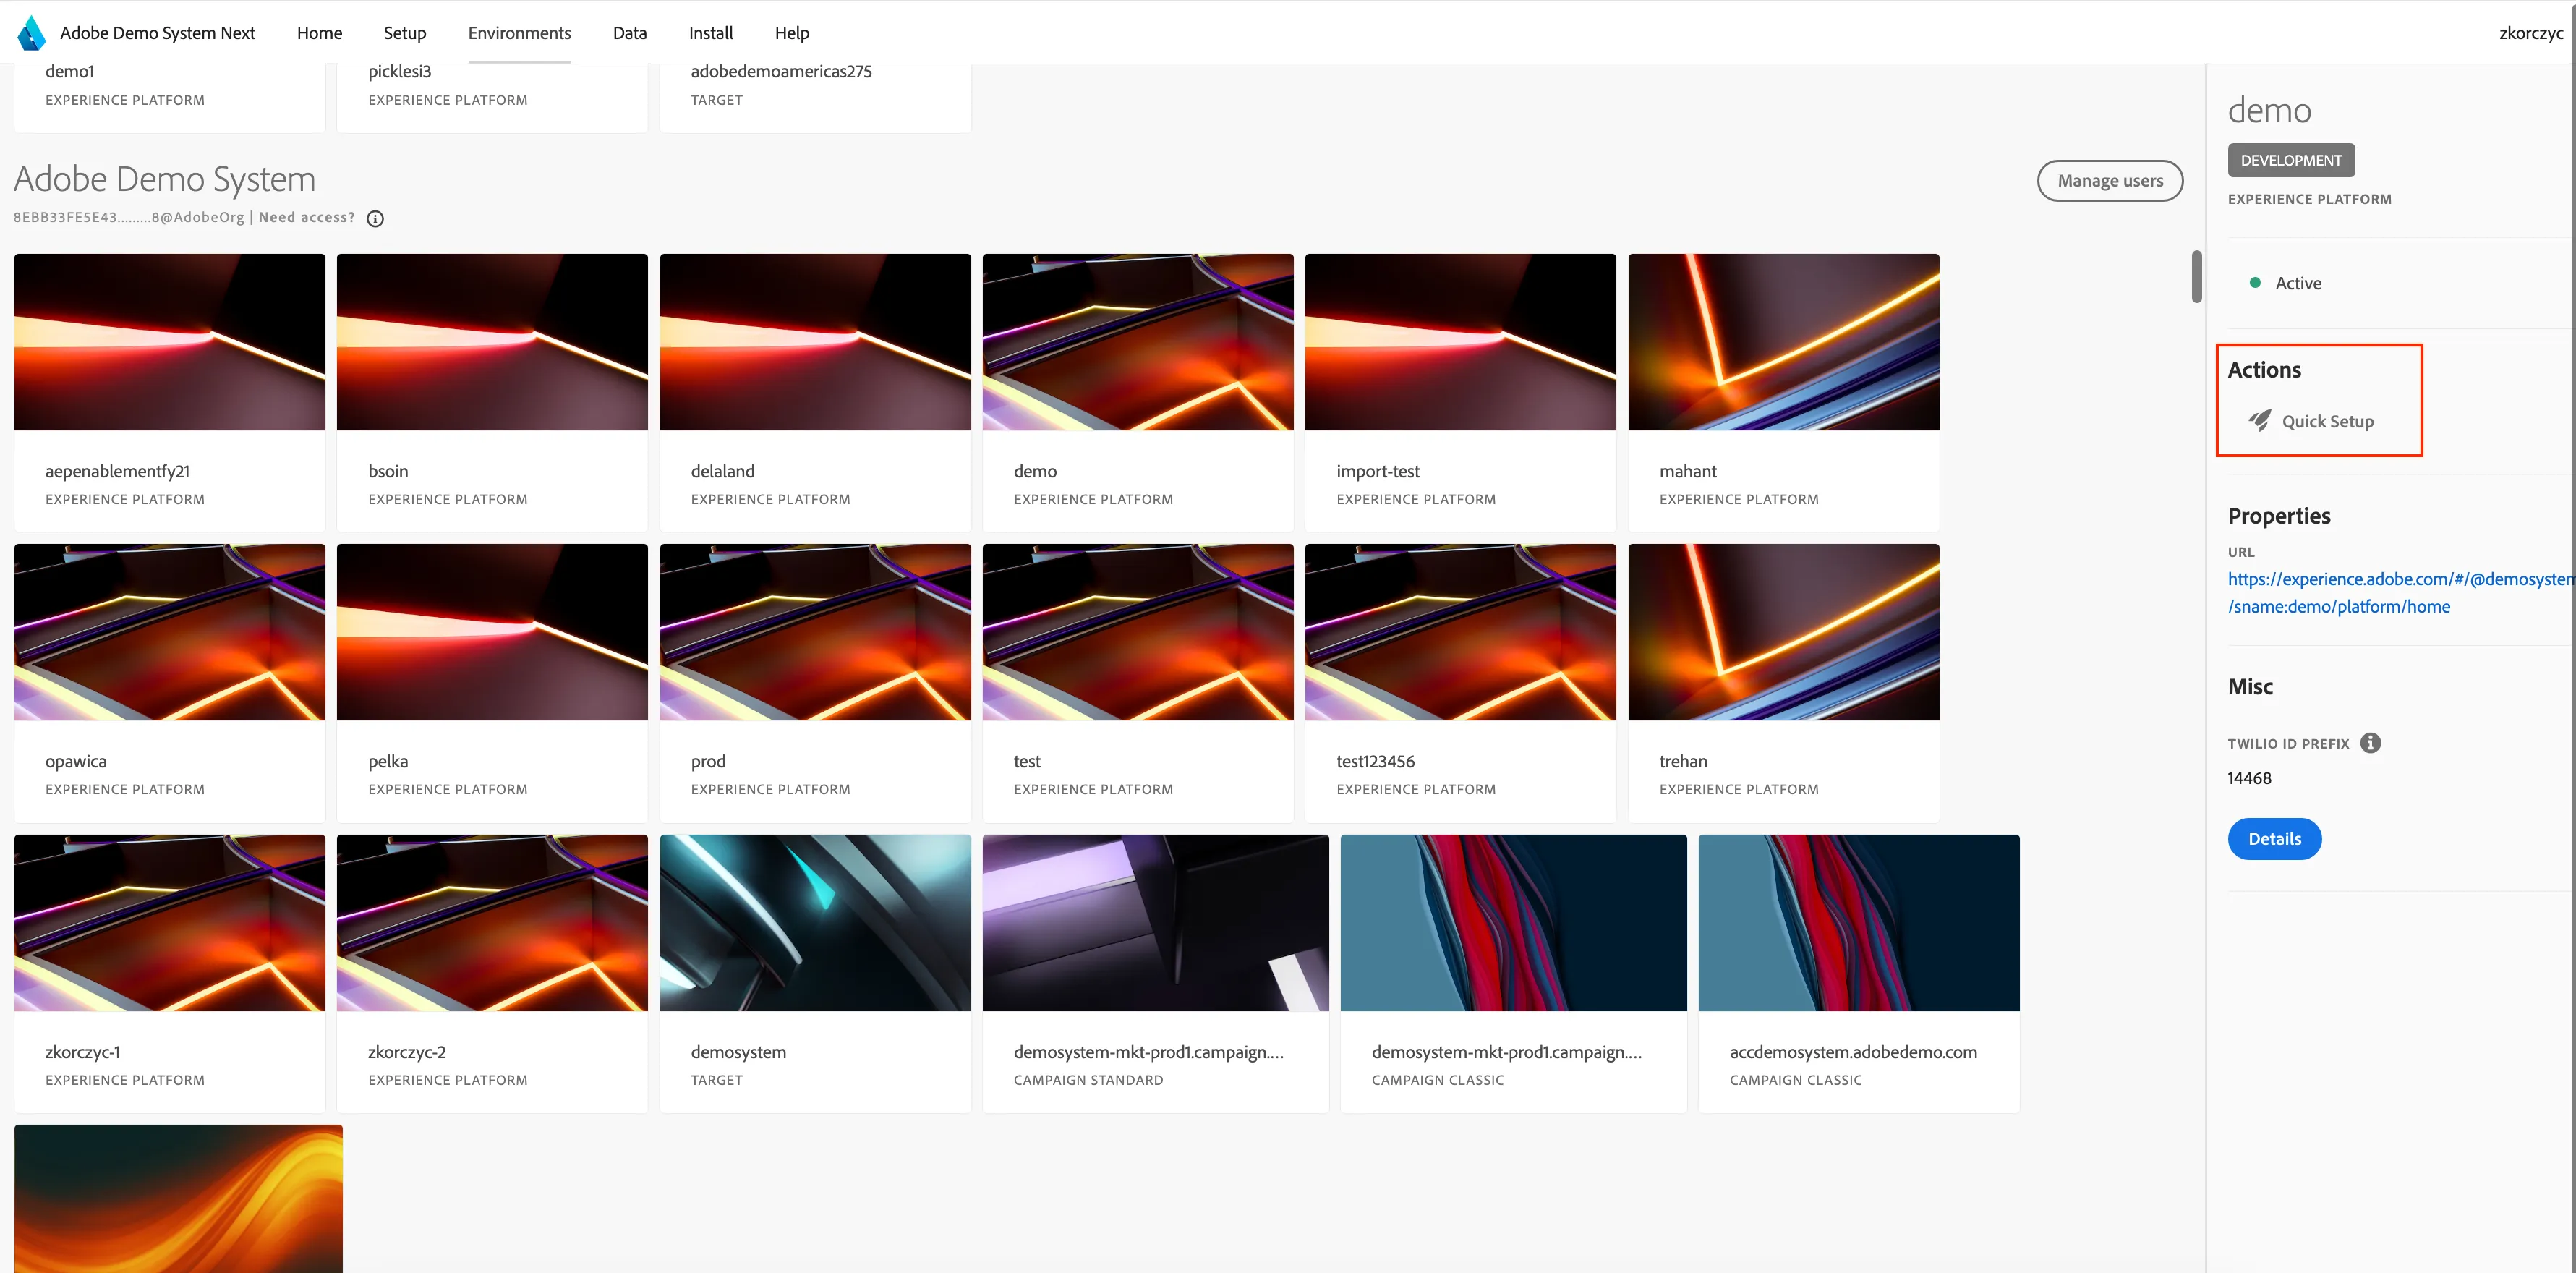Click the adobedemoamericas275 card title

coord(781,72)
